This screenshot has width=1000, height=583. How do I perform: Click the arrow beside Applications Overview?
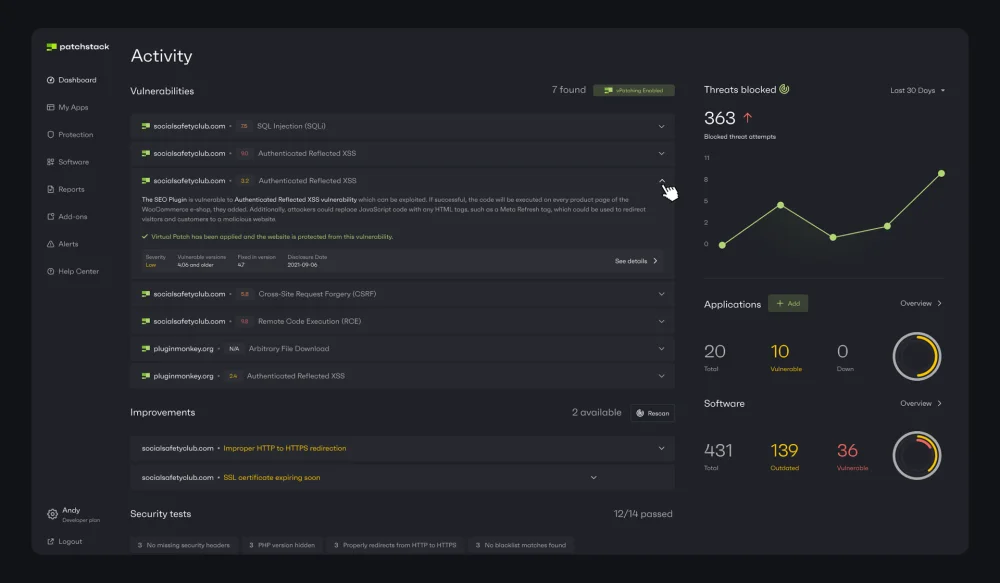point(939,304)
